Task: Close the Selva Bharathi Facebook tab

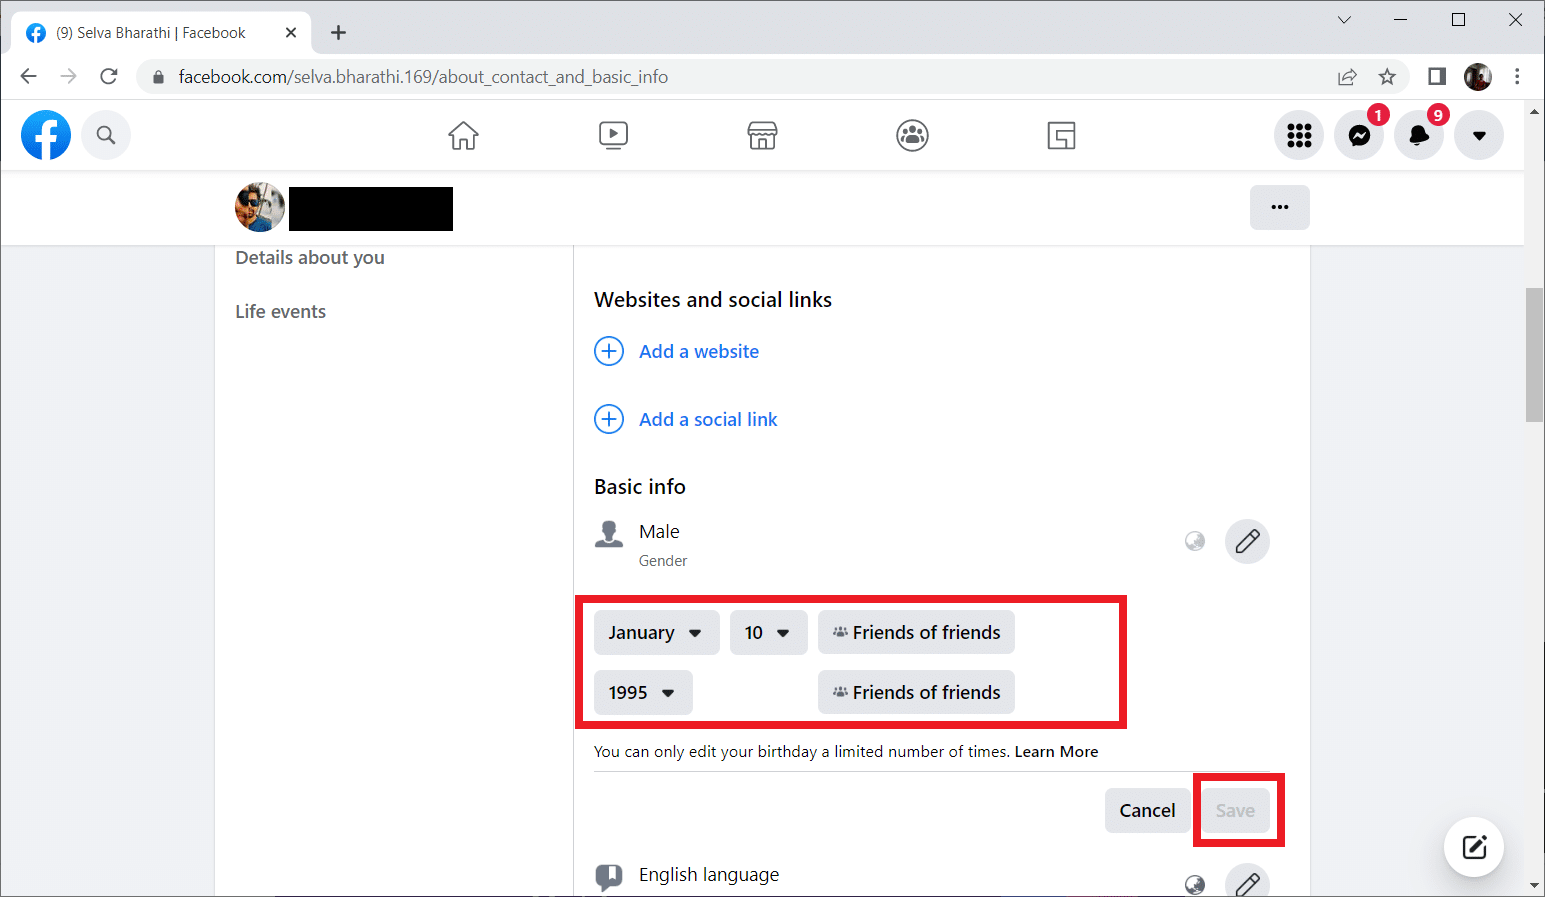Action: [x=291, y=33]
